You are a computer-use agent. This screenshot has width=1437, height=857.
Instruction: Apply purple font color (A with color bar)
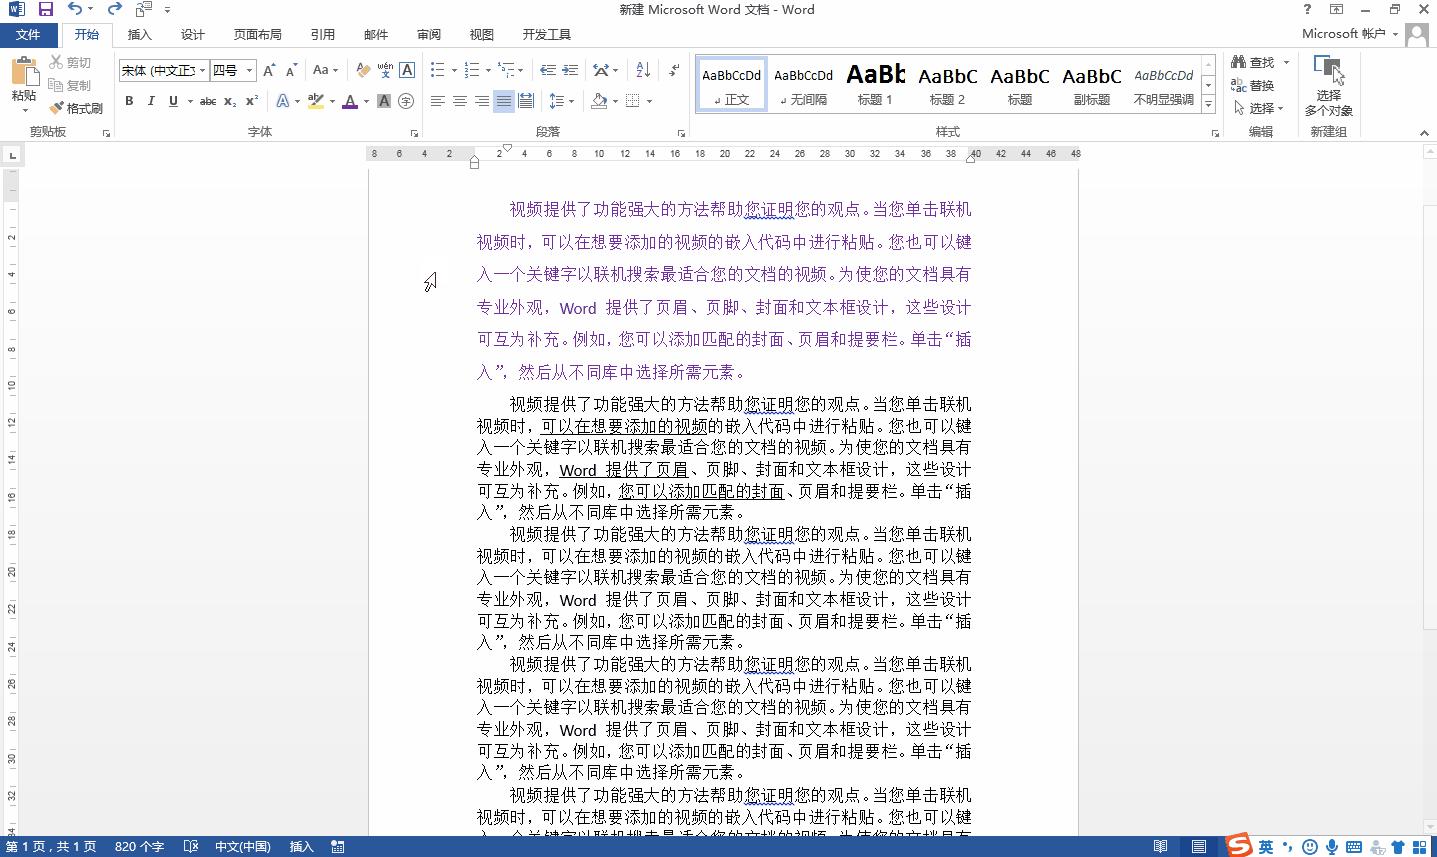point(349,101)
